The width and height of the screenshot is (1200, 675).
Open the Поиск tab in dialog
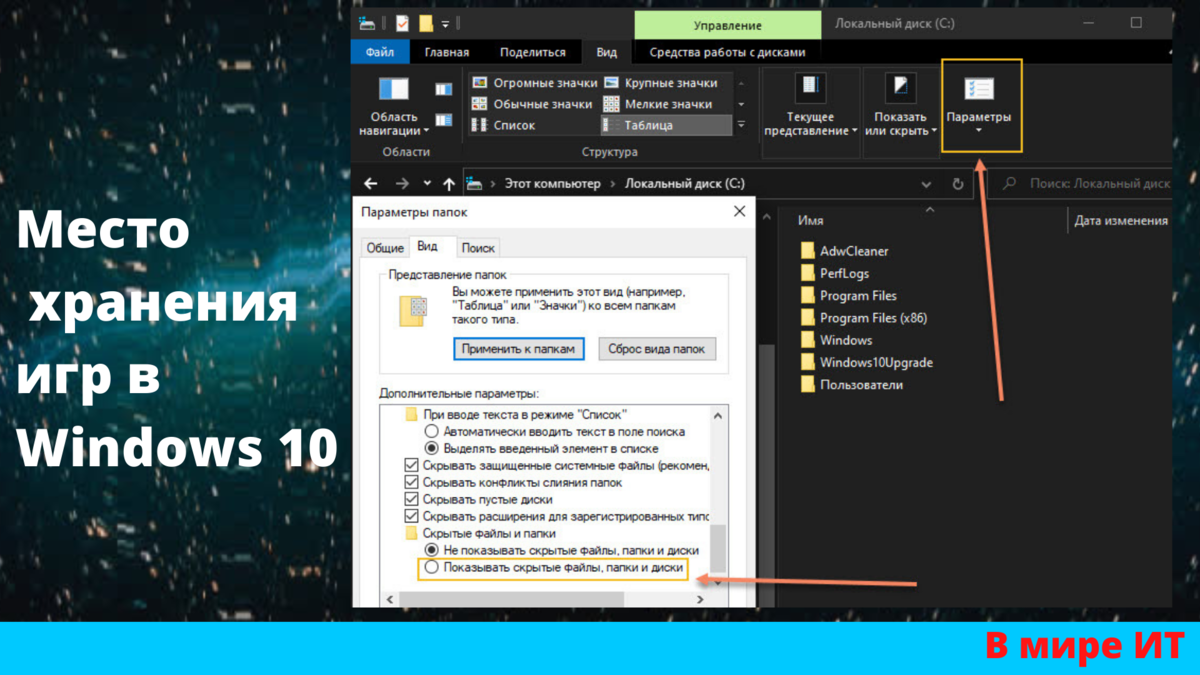click(x=479, y=248)
